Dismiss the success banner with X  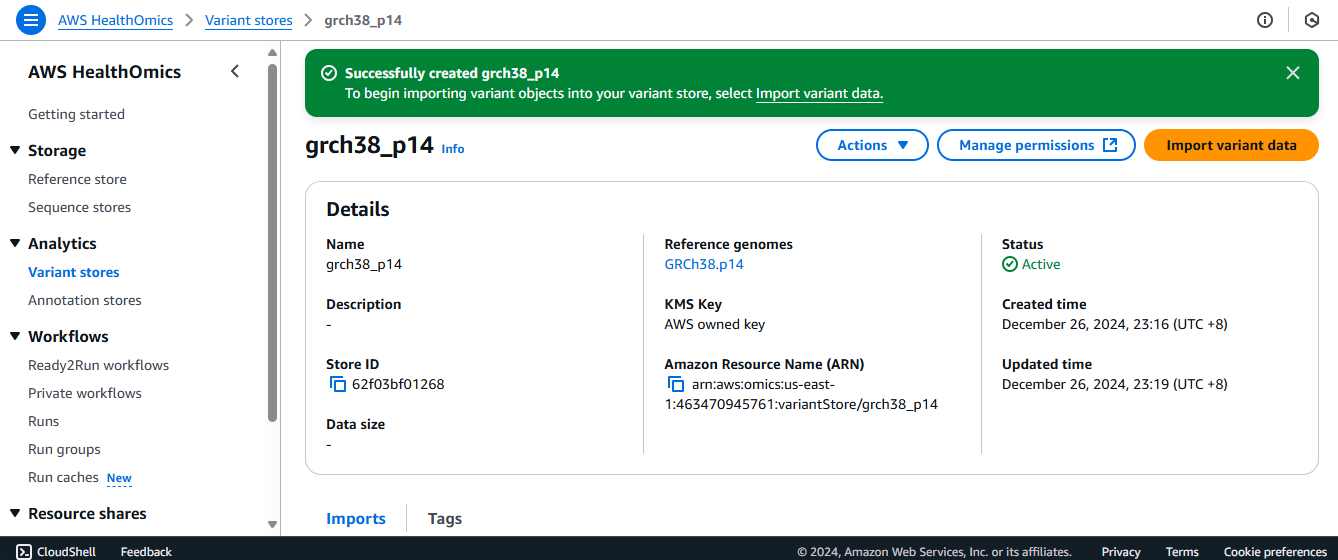(x=1293, y=73)
